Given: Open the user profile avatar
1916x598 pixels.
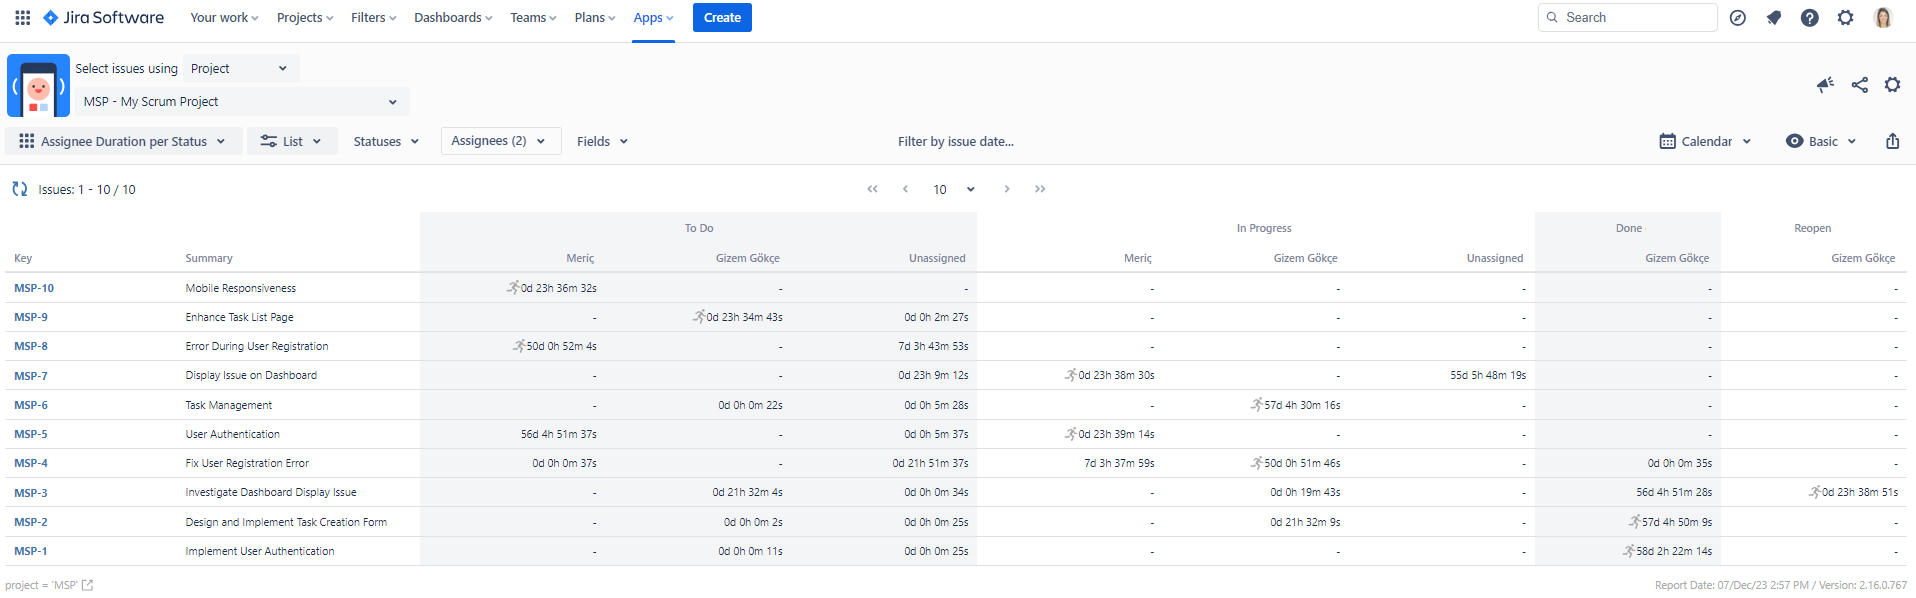Looking at the screenshot, I should (x=1882, y=18).
